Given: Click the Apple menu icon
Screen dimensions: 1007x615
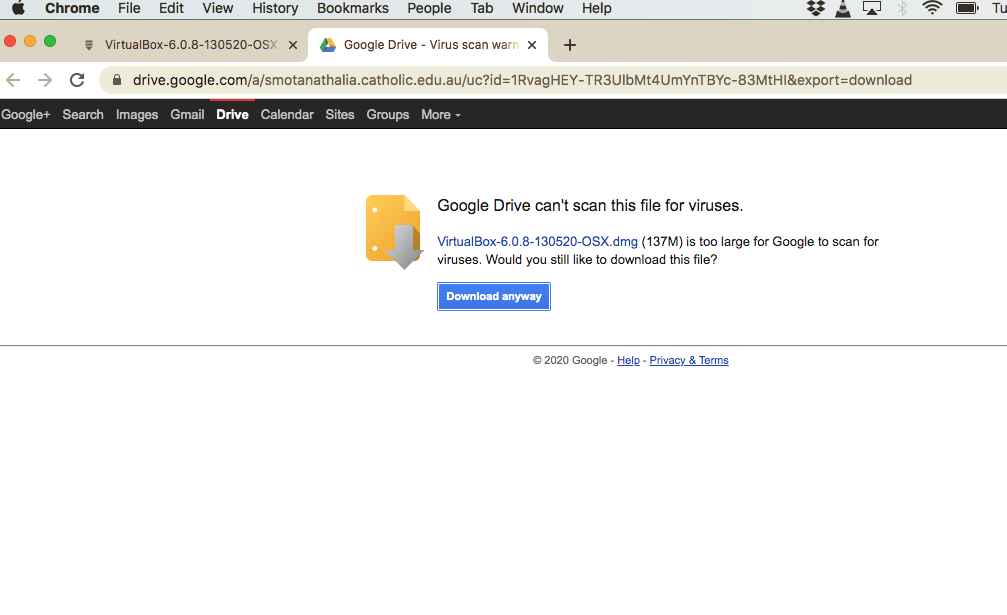Looking at the screenshot, I should click(18, 8).
